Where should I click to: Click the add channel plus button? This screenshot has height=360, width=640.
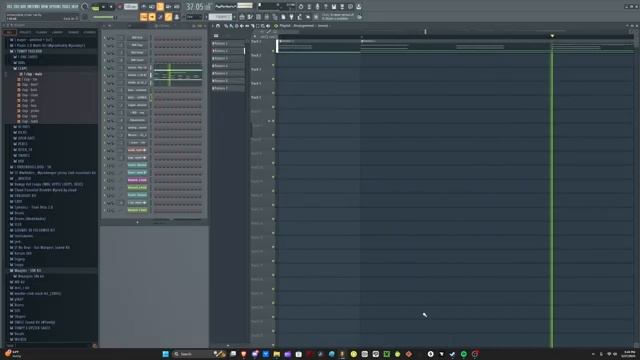tap(137, 222)
